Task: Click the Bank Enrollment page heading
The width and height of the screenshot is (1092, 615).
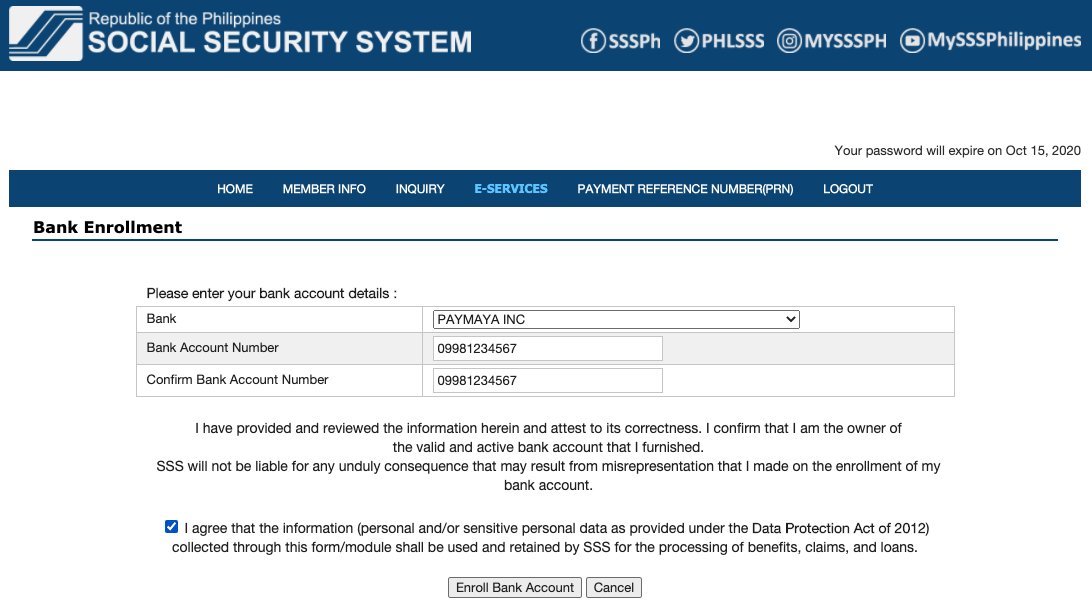Action: tap(108, 227)
